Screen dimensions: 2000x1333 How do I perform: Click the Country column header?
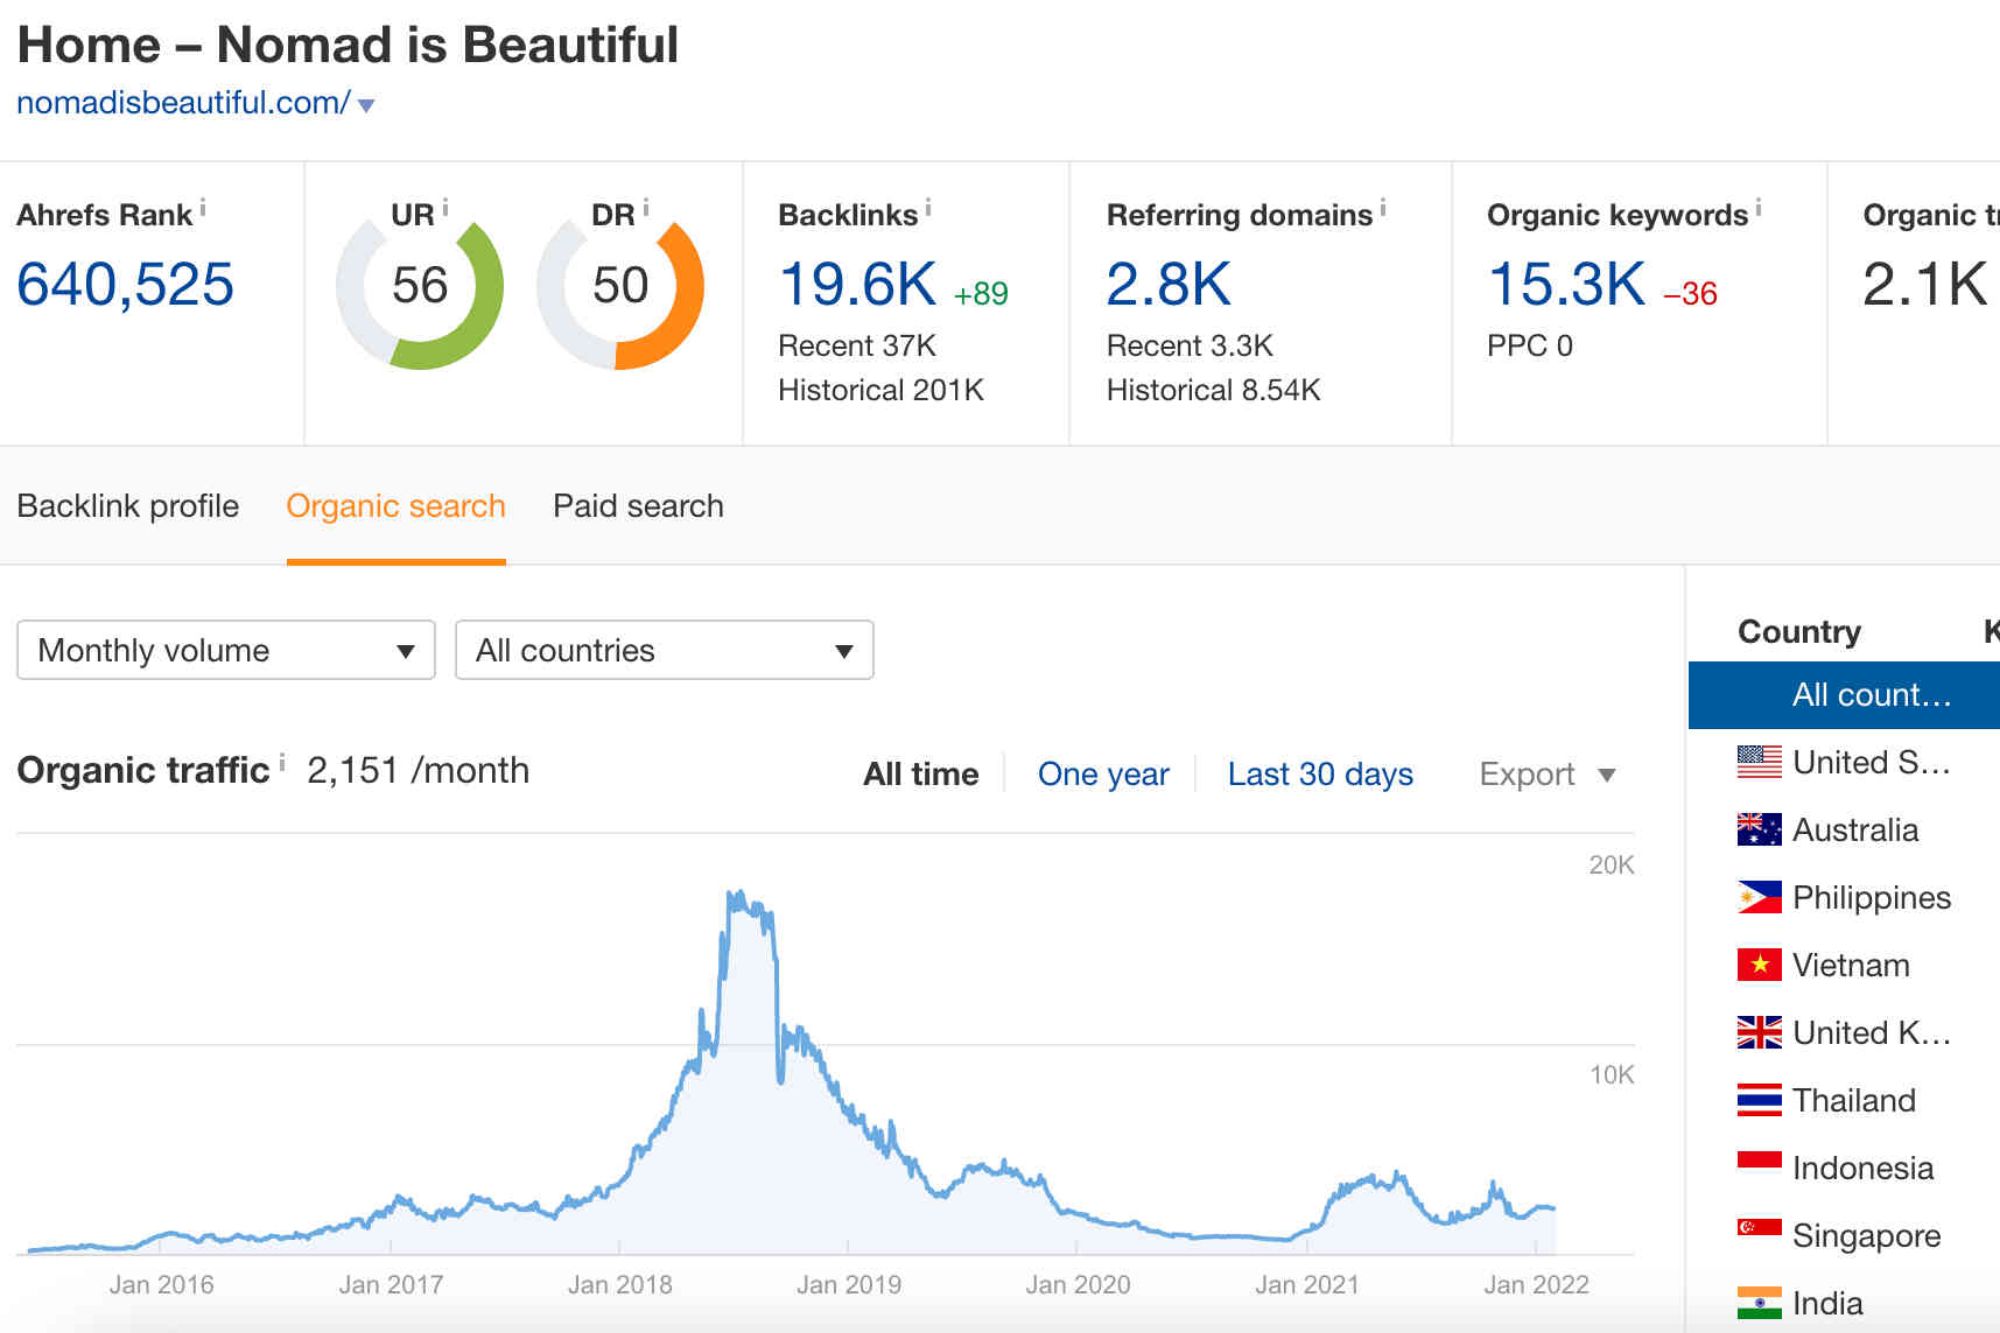1799,631
